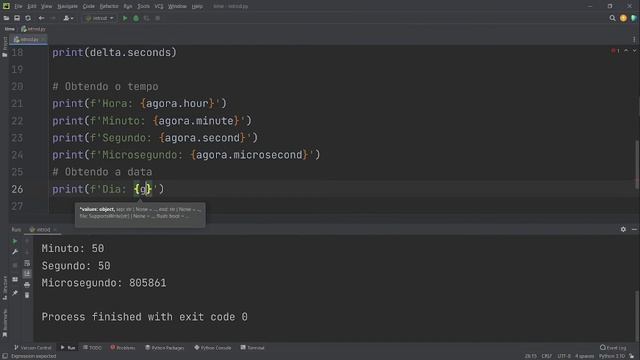Image resolution: width=640 pixels, height=360 pixels.
Task: Click the Stop toolbar icon
Action: pyautogui.click(x=158, y=18)
